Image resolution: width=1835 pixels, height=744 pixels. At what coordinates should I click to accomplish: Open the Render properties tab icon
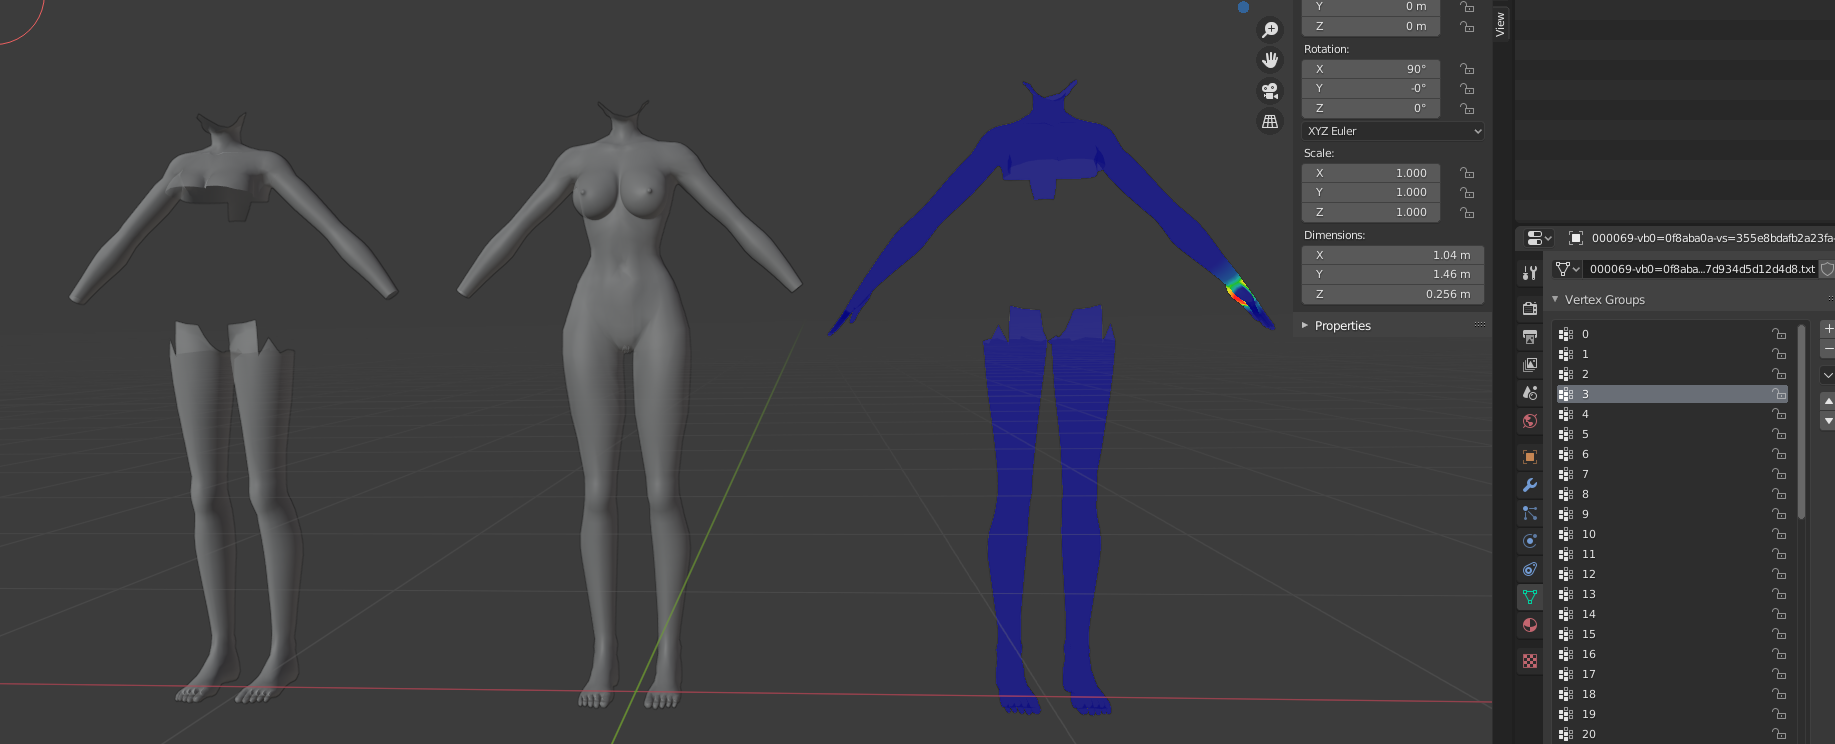coord(1530,308)
